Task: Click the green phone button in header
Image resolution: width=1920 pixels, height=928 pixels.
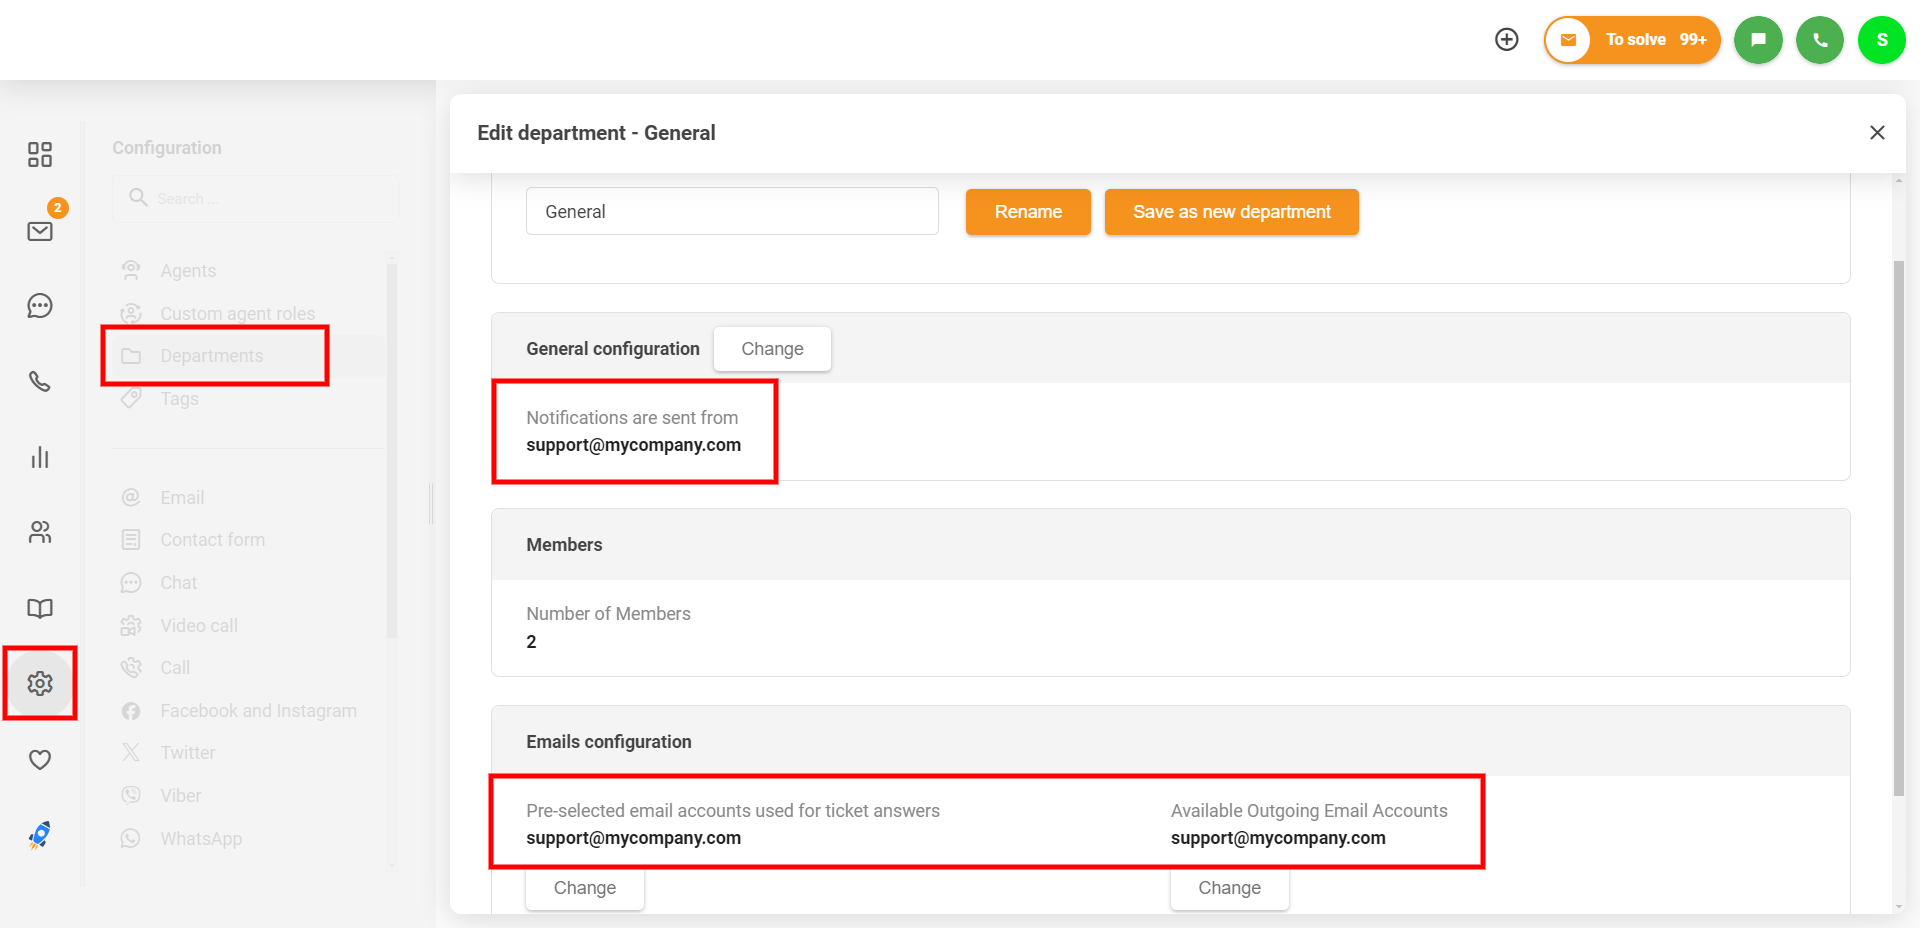Action: click(x=1819, y=40)
